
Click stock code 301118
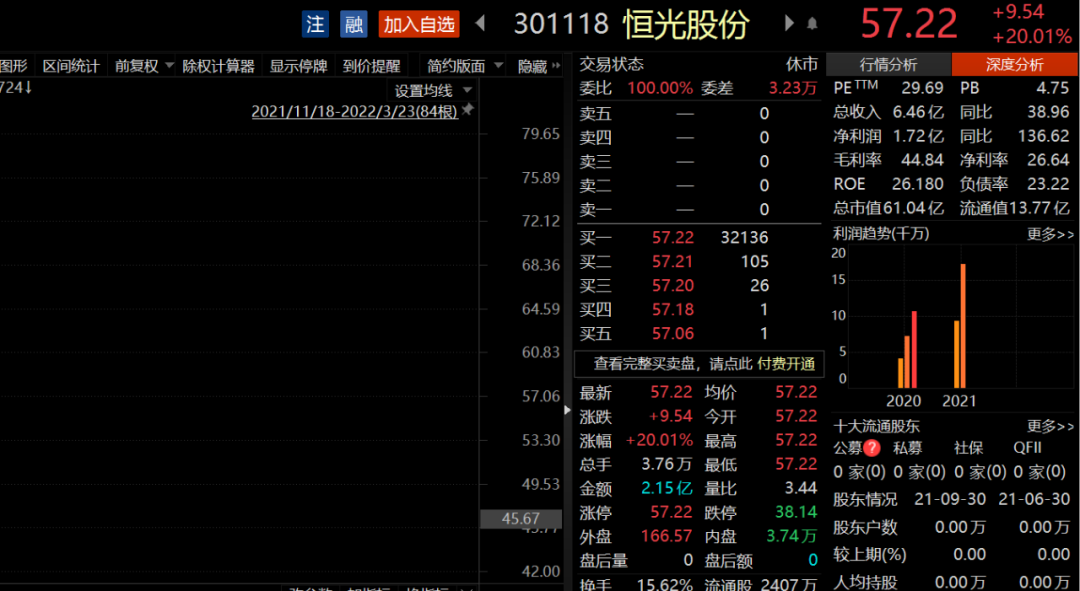point(561,25)
